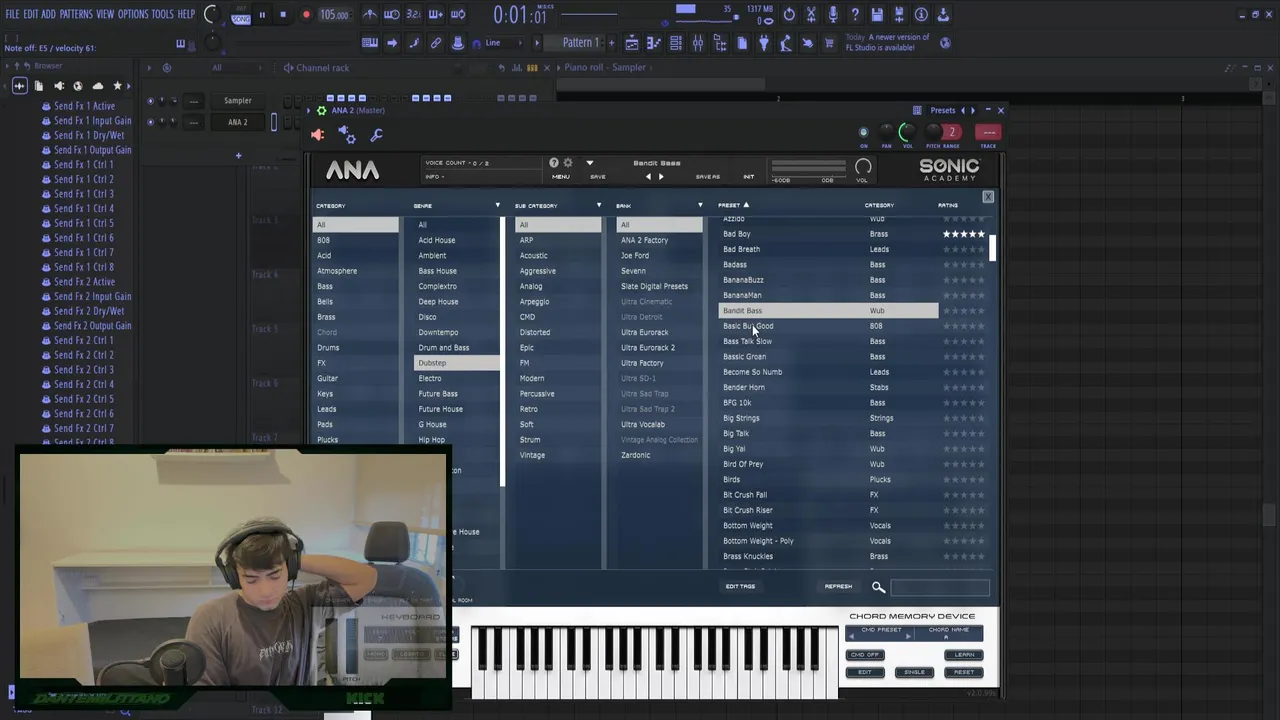Open the Presets dropdown in plugin wrapper
This screenshot has width=1280, height=720.
click(x=942, y=110)
